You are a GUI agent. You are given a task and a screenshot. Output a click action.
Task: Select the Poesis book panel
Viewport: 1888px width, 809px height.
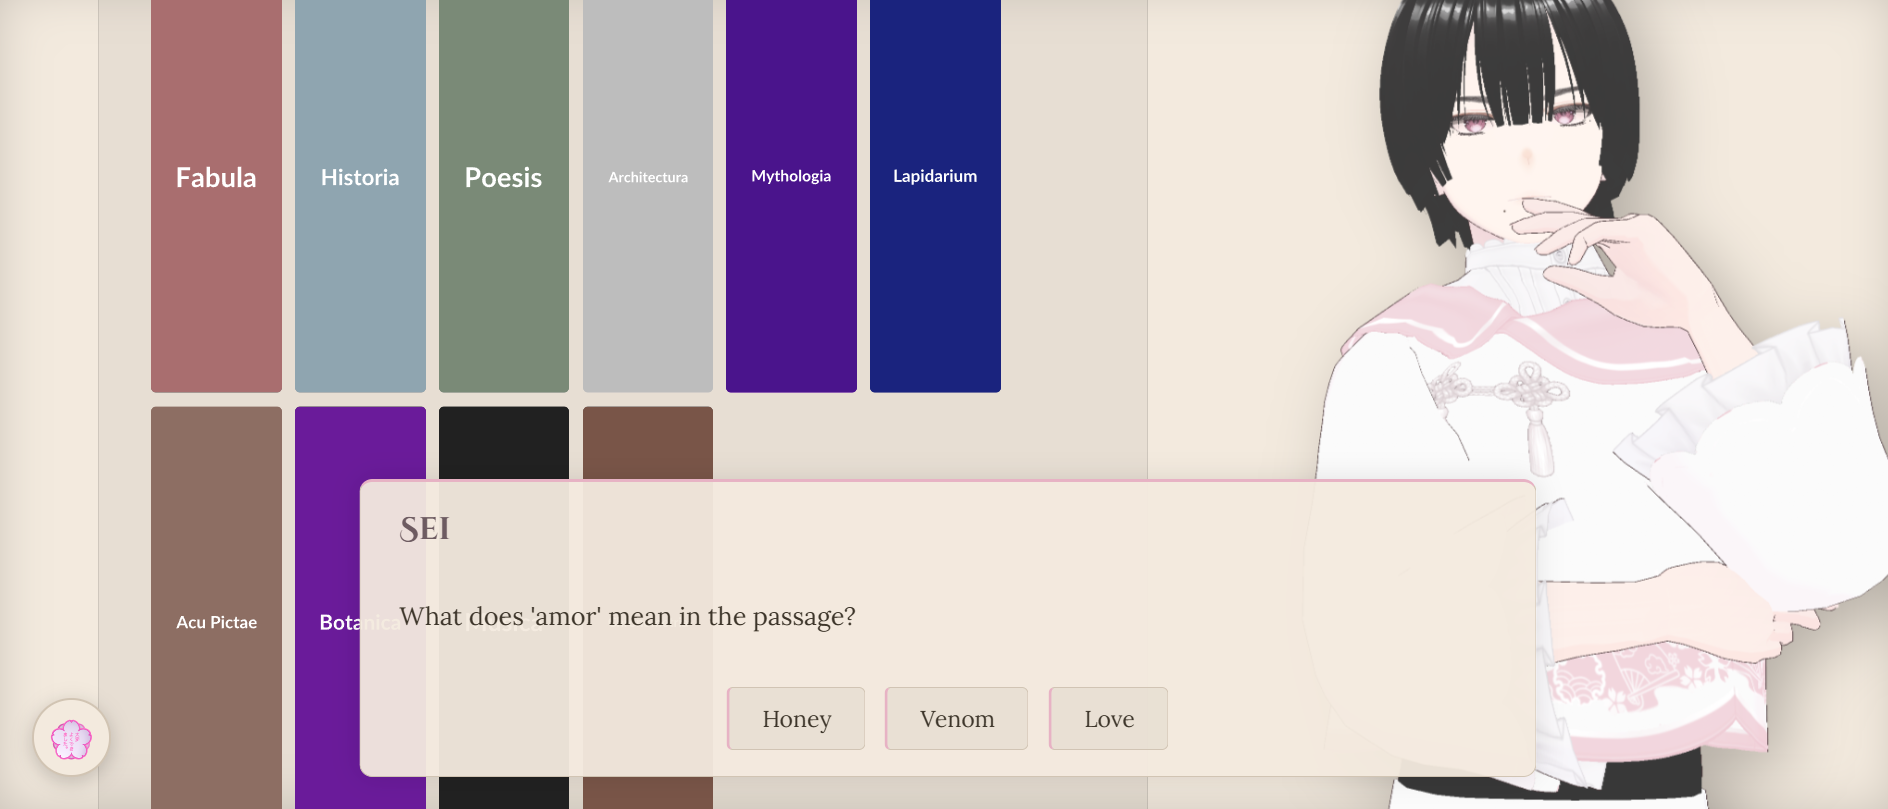point(504,196)
